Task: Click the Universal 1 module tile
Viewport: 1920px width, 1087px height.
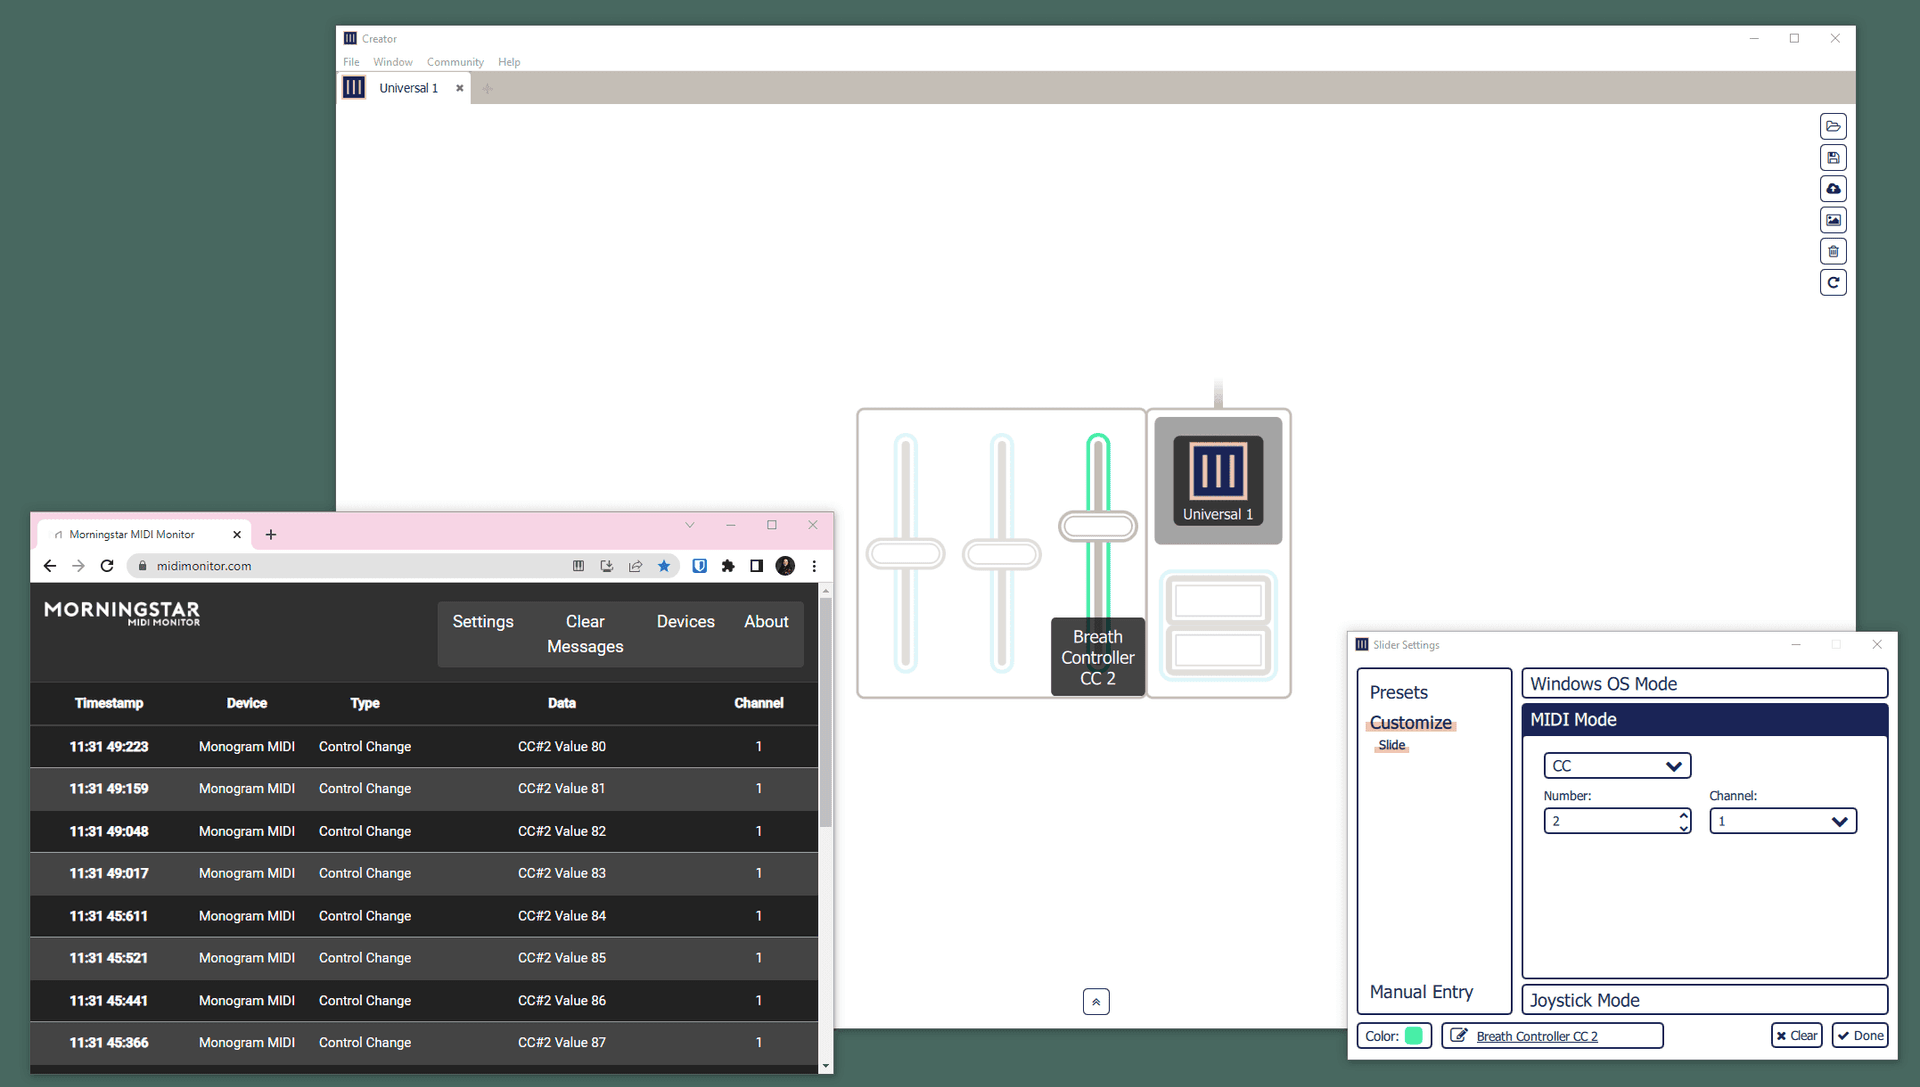Action: click(1217, 481)
